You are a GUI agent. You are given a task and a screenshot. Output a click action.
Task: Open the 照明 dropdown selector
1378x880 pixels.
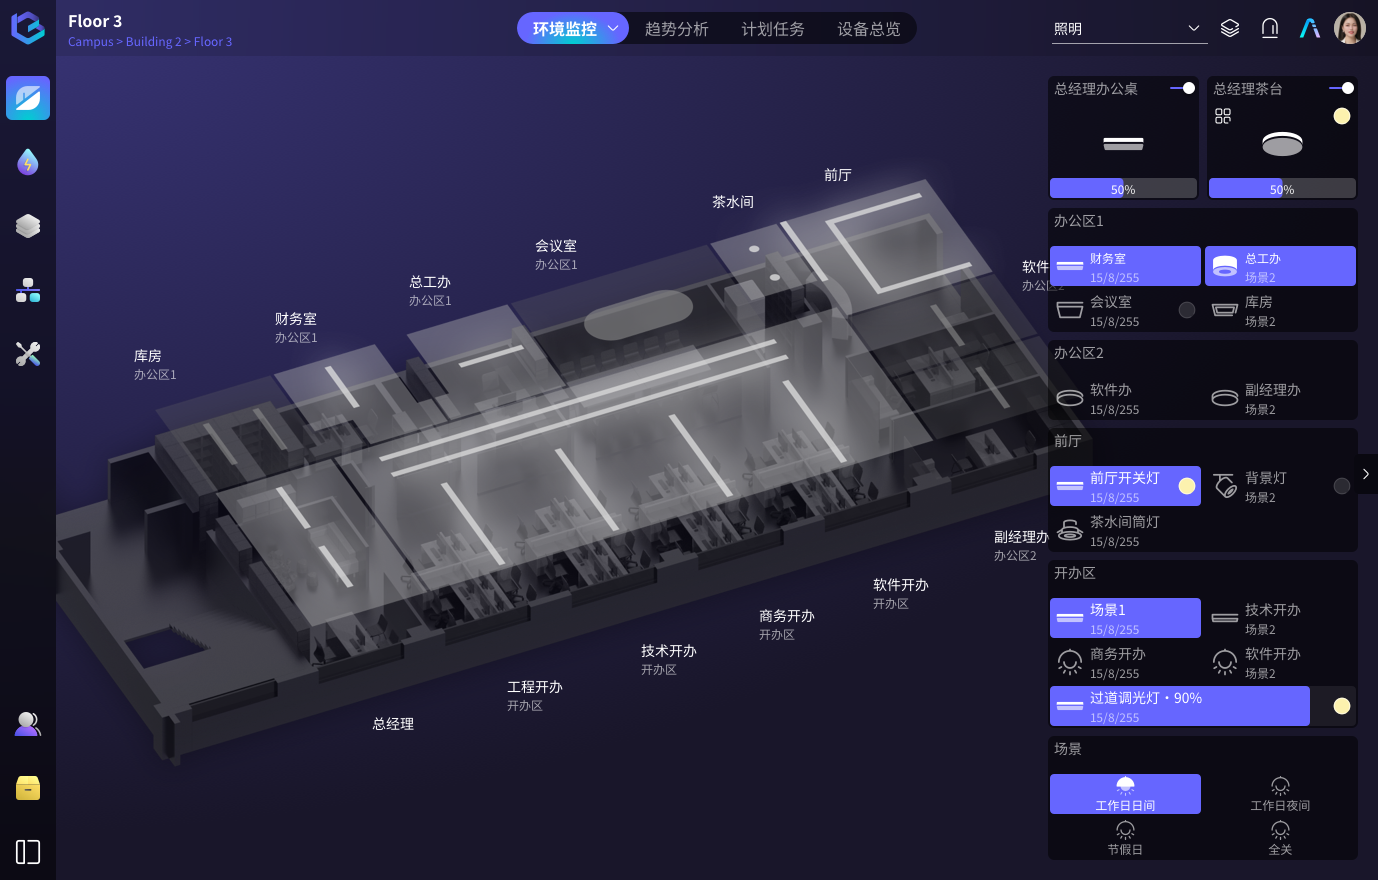tap(1128, 29)
